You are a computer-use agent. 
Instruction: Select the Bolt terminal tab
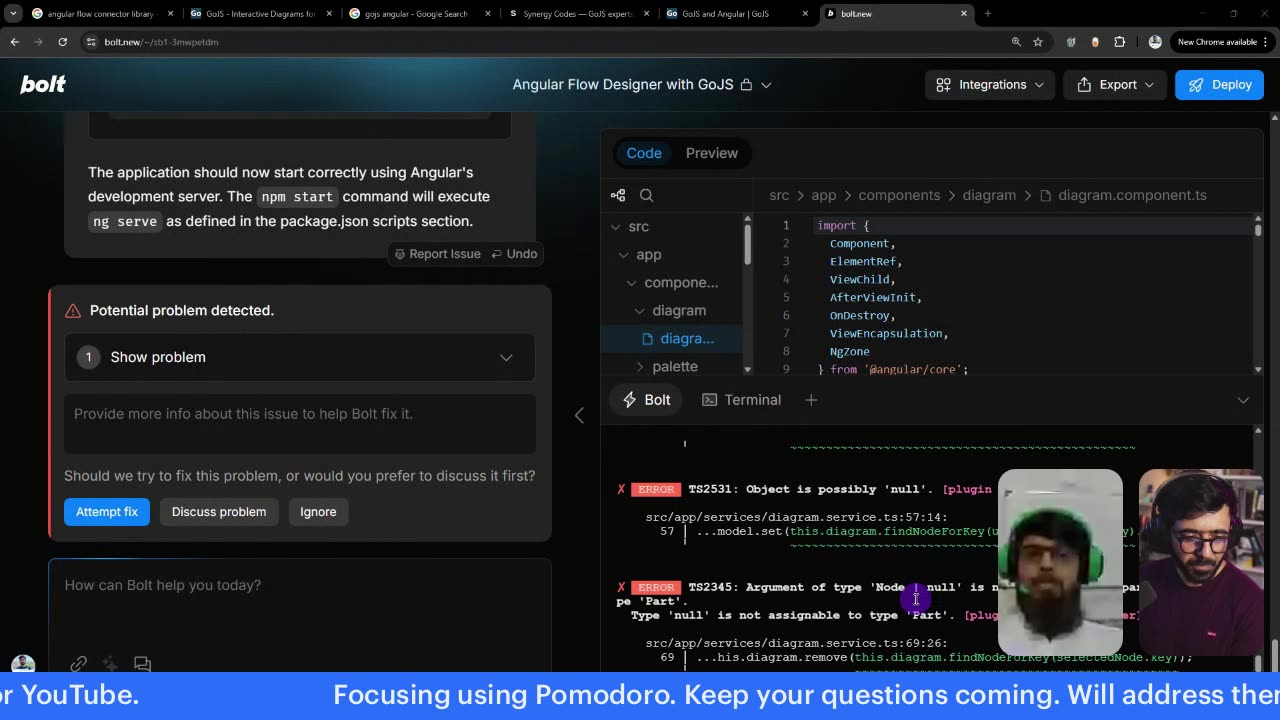click(x=646, y=400)
